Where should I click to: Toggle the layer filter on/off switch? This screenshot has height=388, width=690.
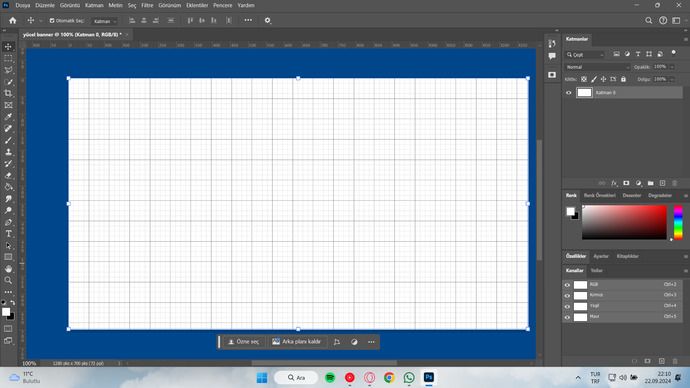[x=674, y=53]
